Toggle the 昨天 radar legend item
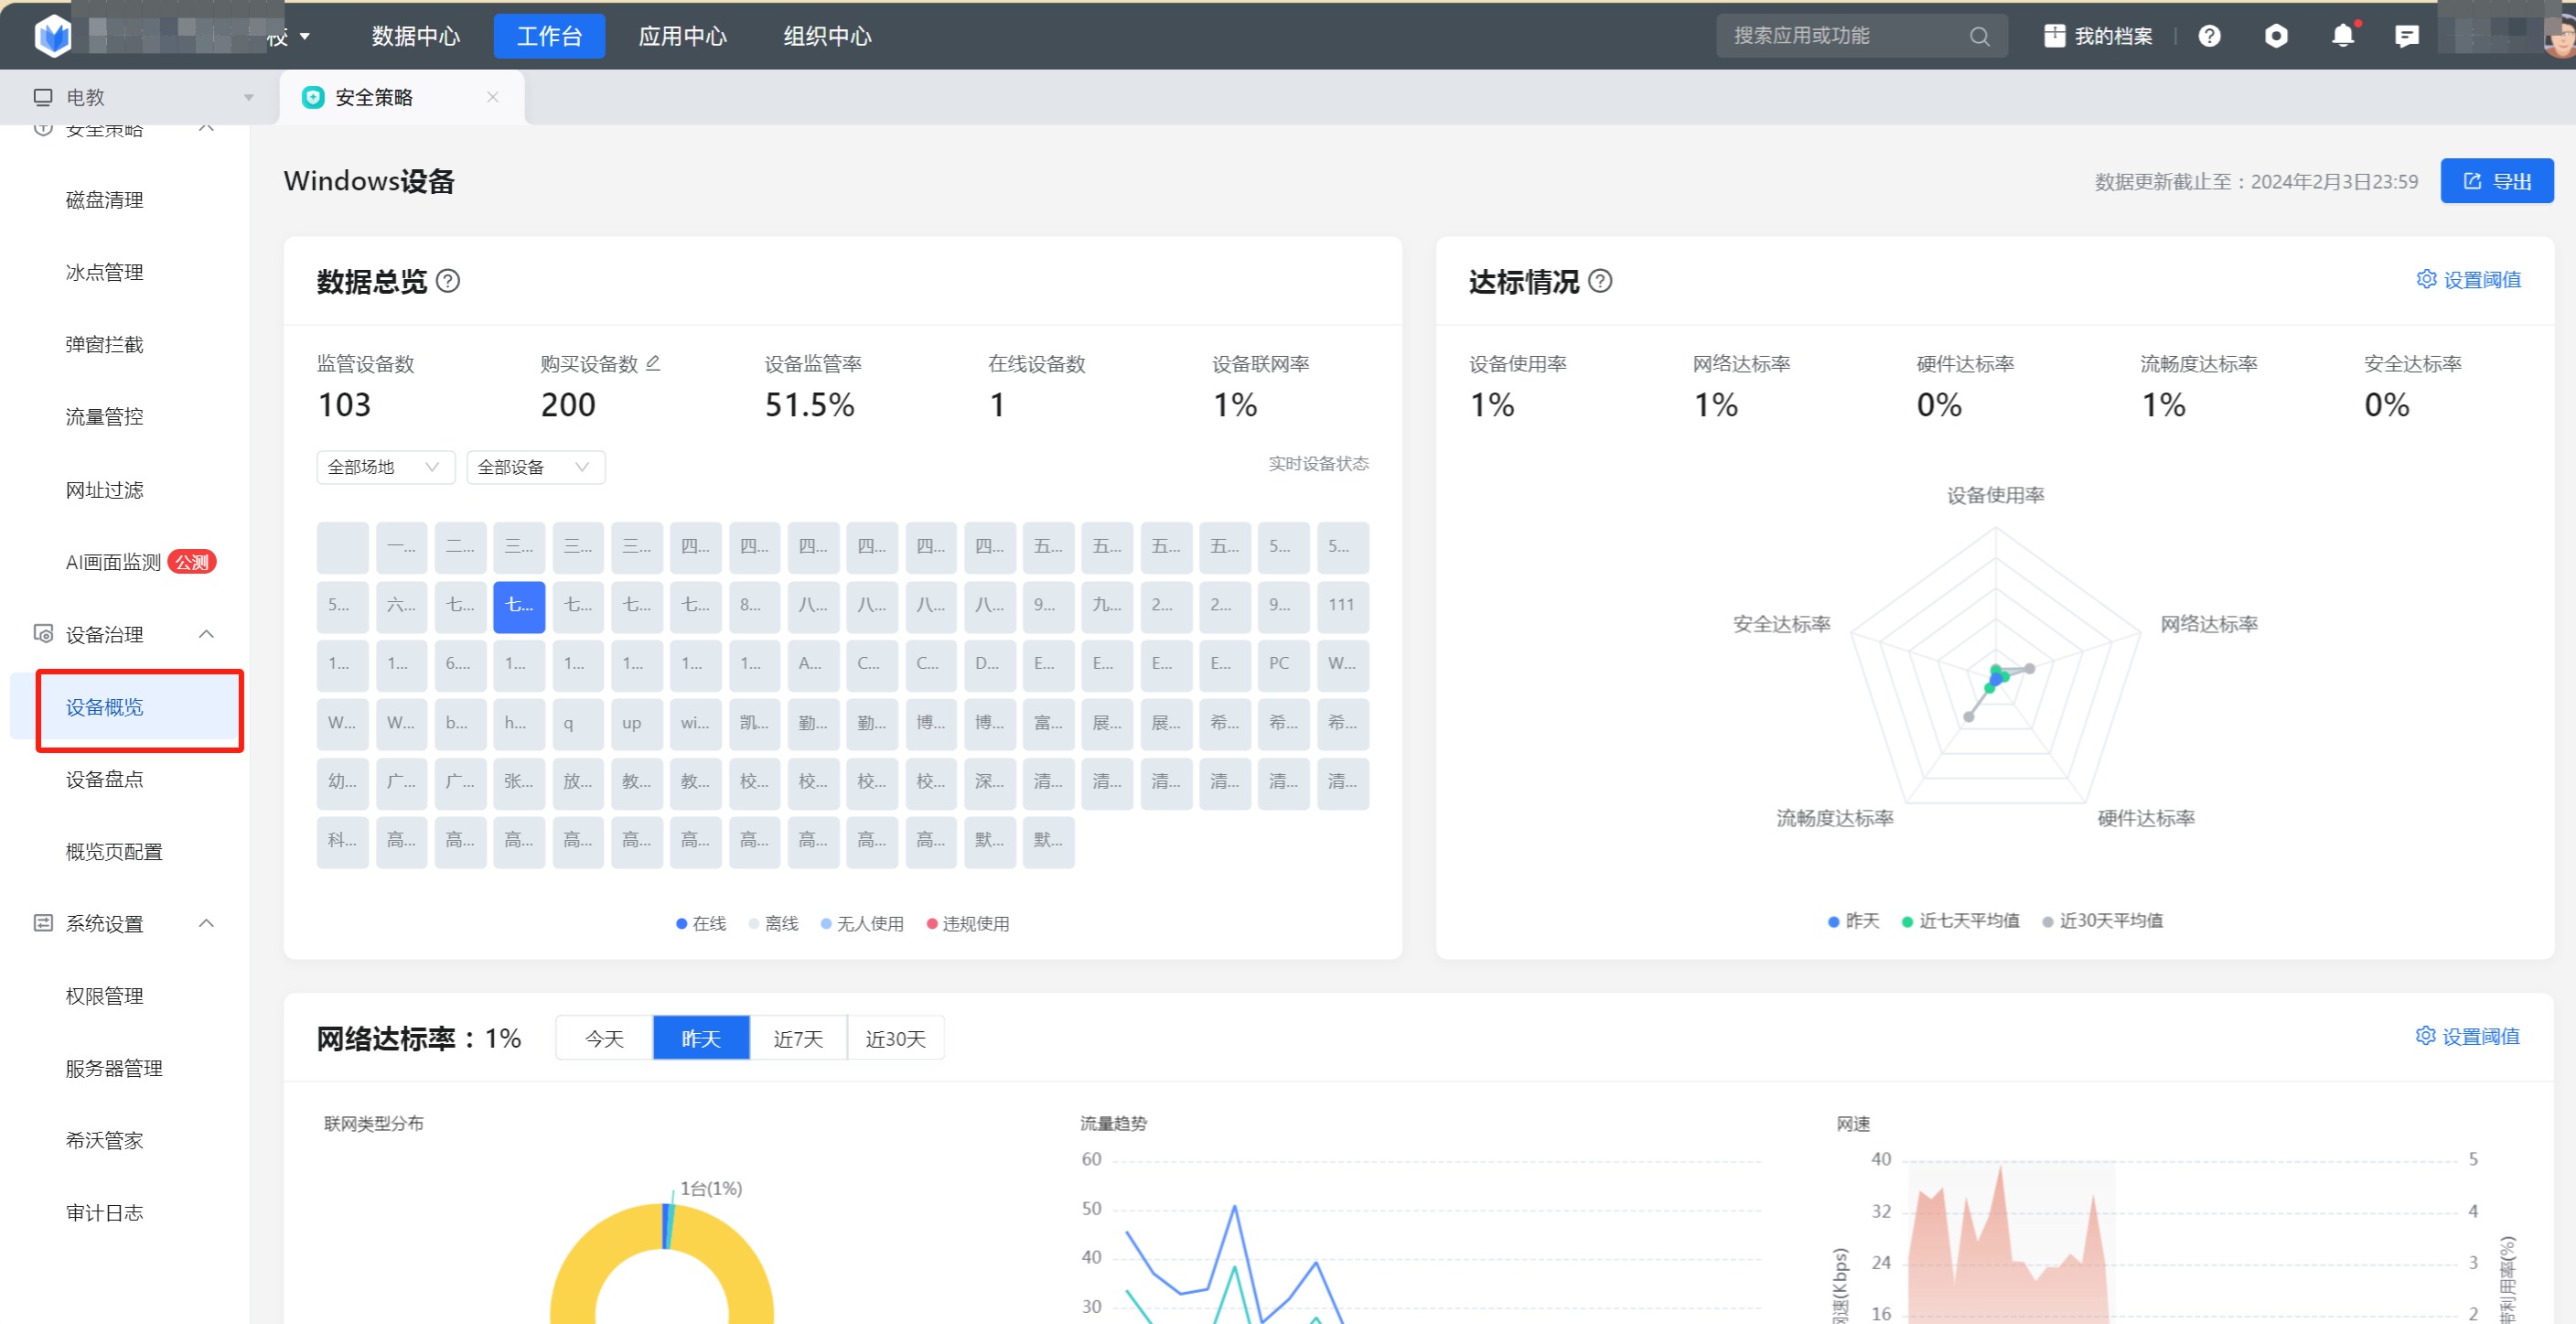This screenshot has width=2576, height=1324. click(1853, 920)
